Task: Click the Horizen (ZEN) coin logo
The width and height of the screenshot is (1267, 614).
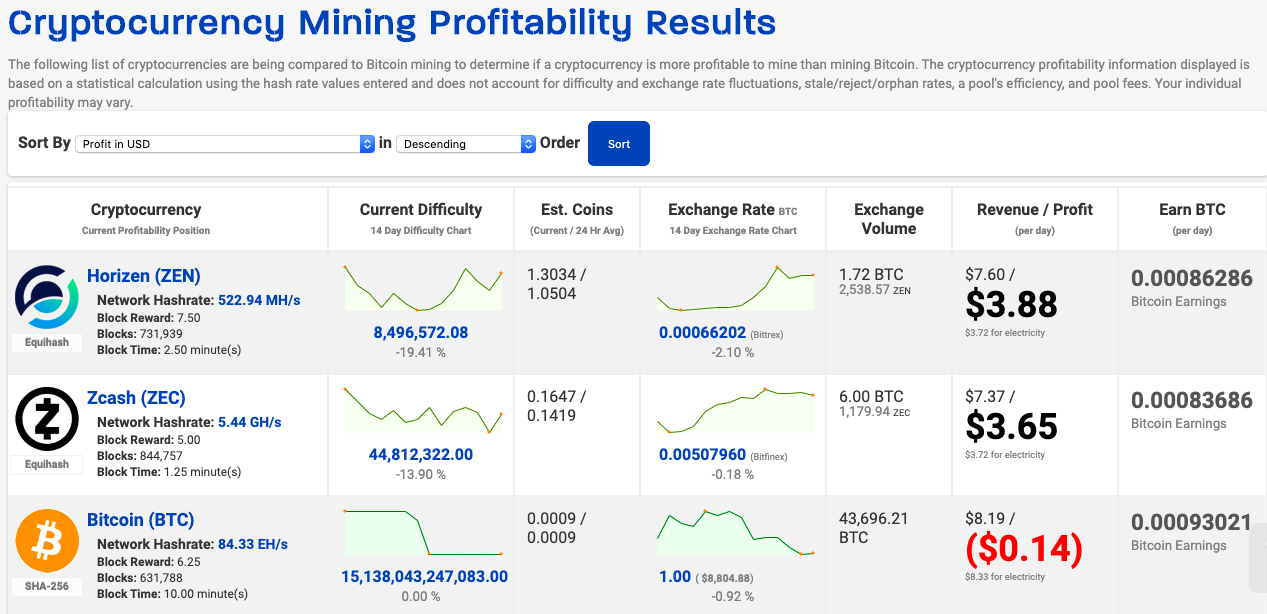Action: click(47, 297)
